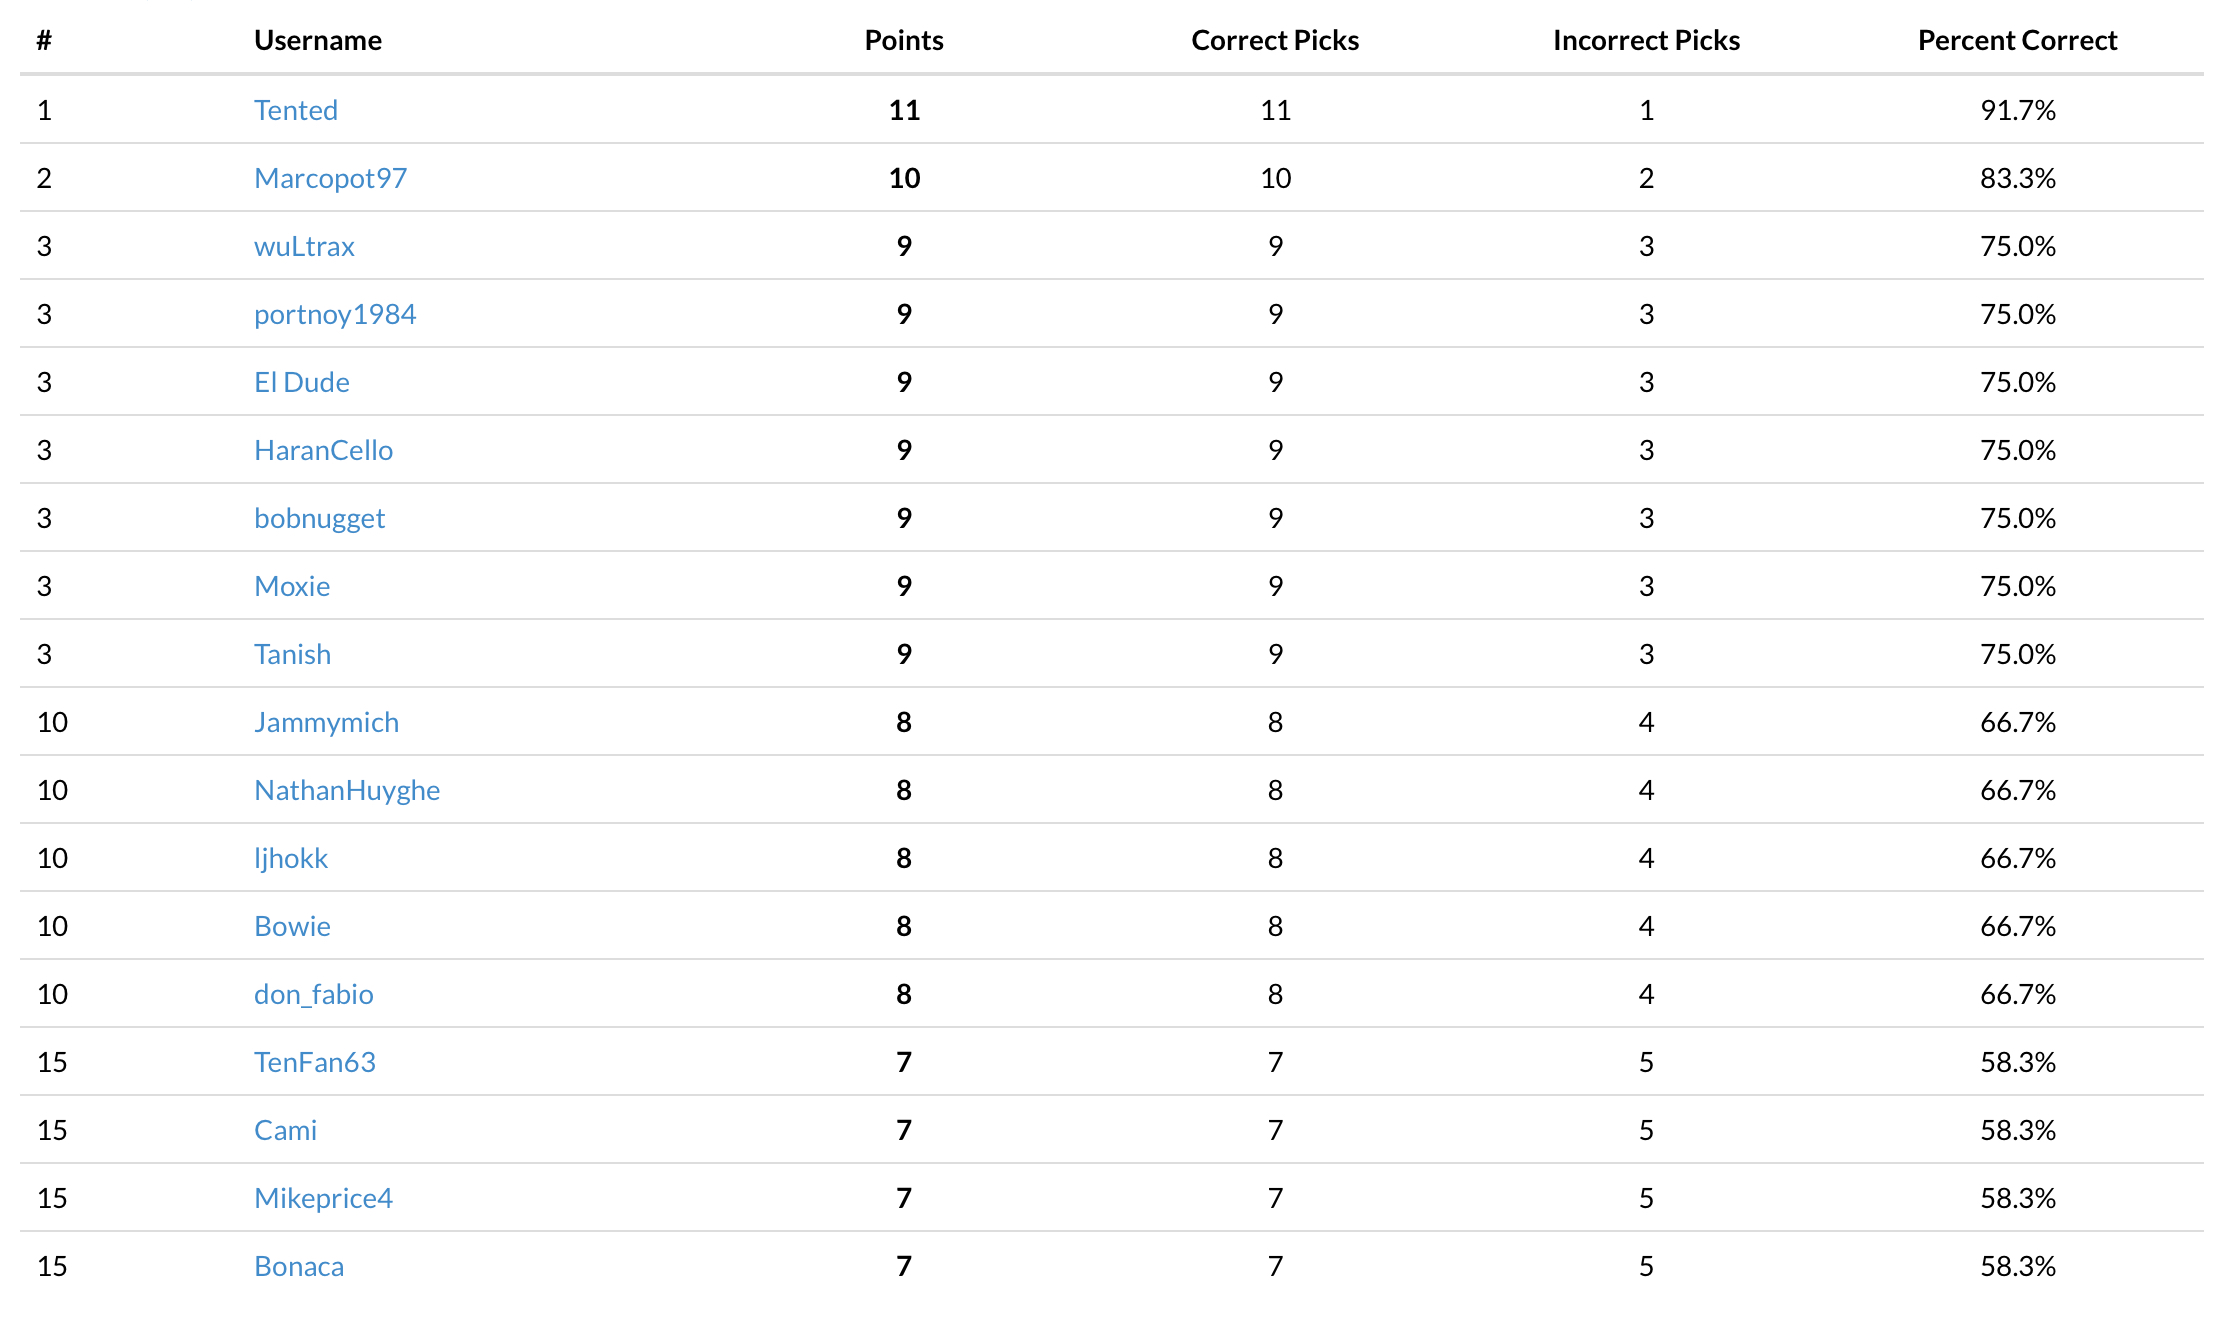Click the Points column header
The width and height of the screenshot is (2224, 1334).
pyautogui.click(x=904, y=40)
